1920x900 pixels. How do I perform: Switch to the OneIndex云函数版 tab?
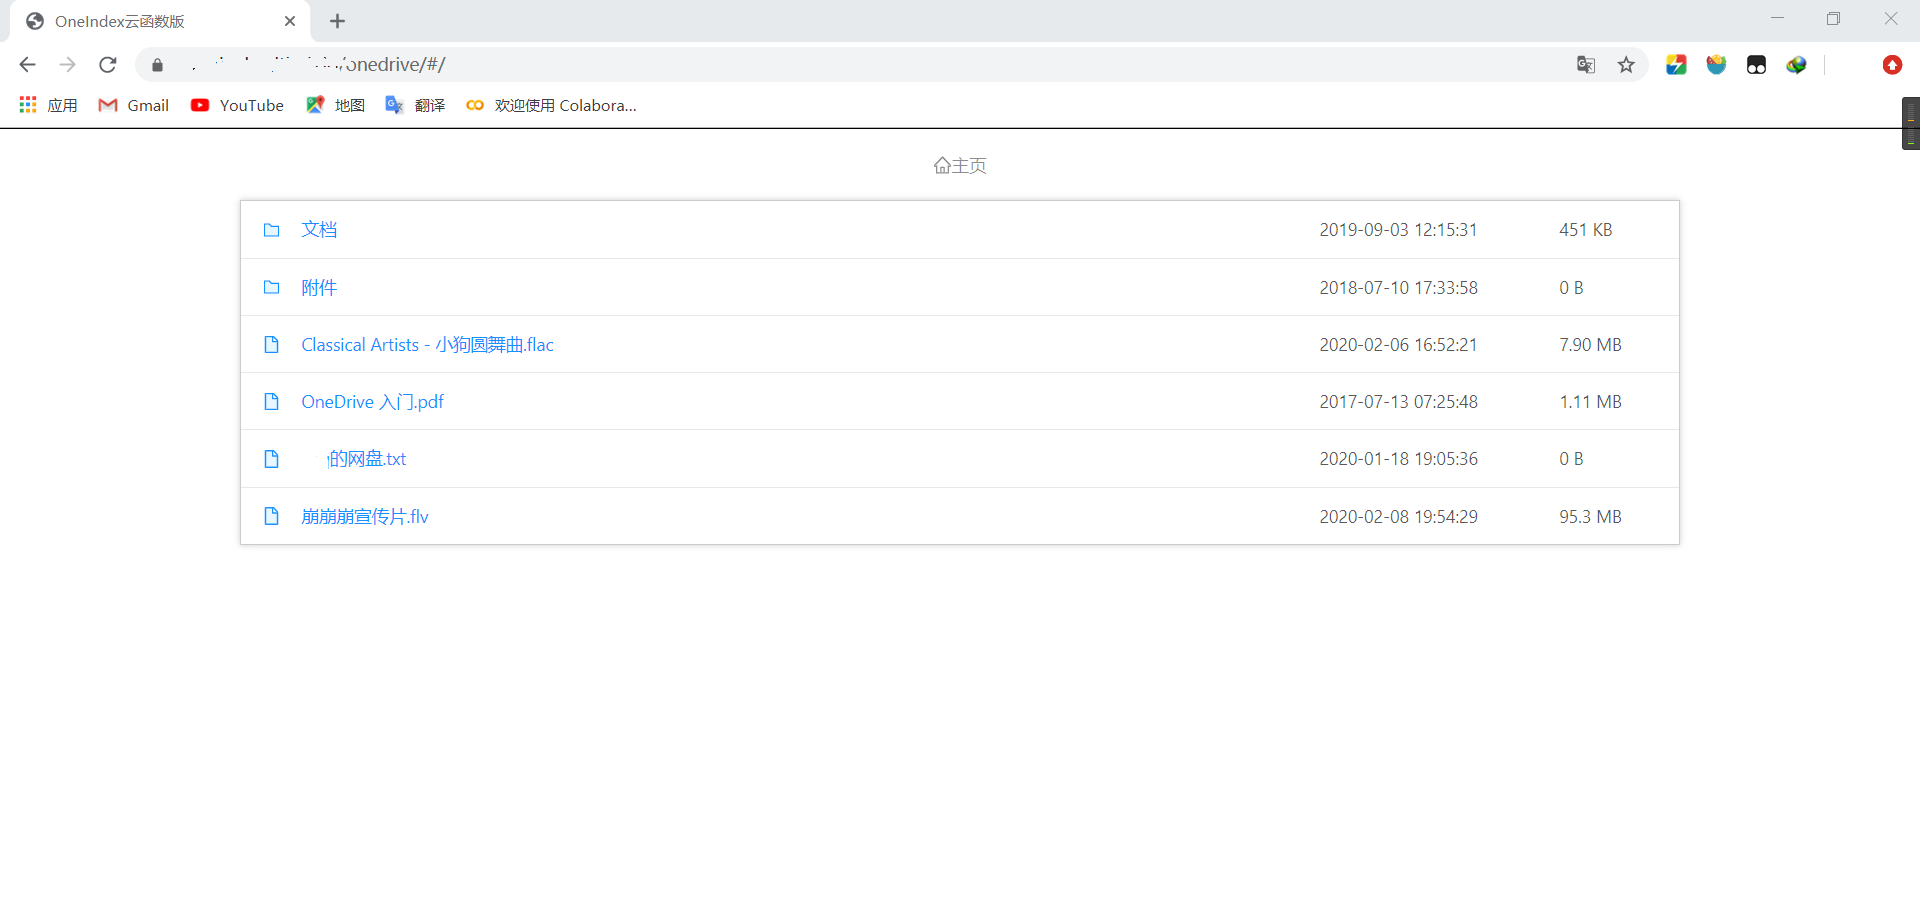[x=120, y=20]
